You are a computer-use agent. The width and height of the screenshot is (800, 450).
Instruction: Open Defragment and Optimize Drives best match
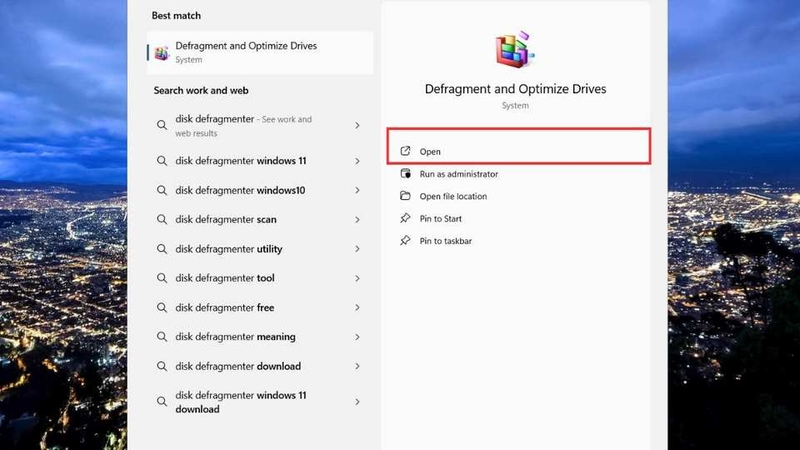coord(260,53)
